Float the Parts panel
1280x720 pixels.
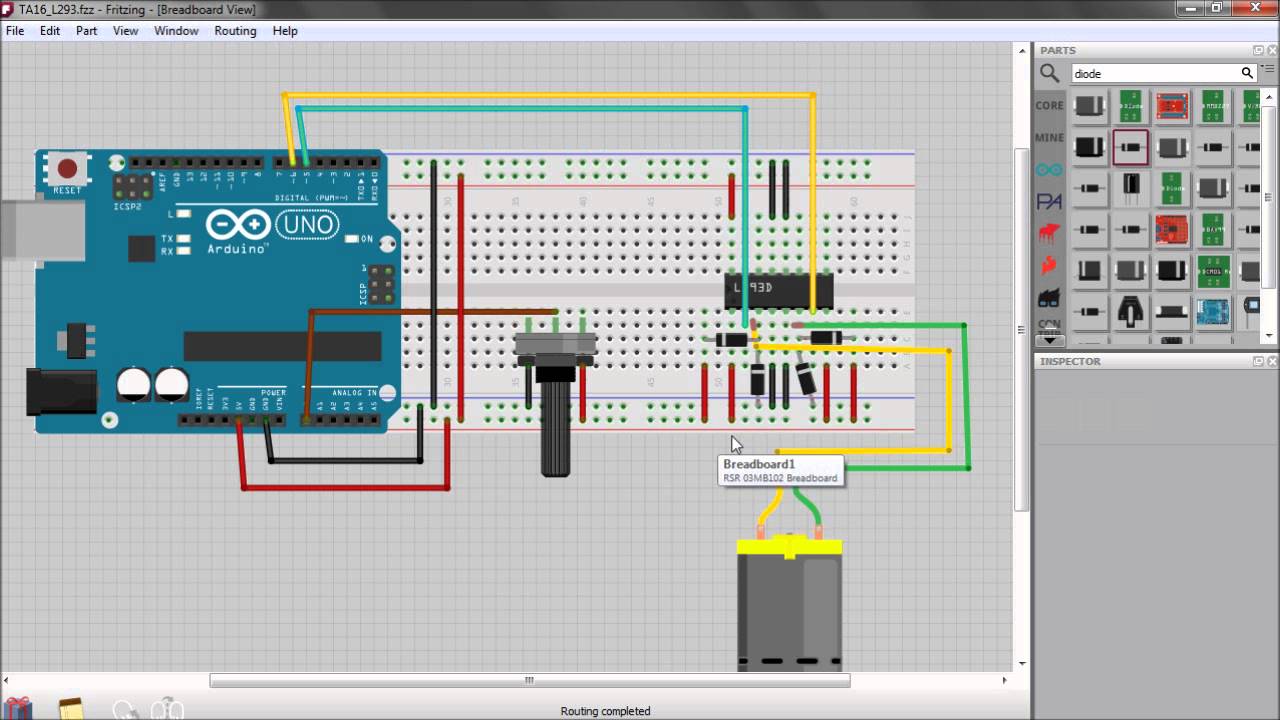click(1258, 50)
